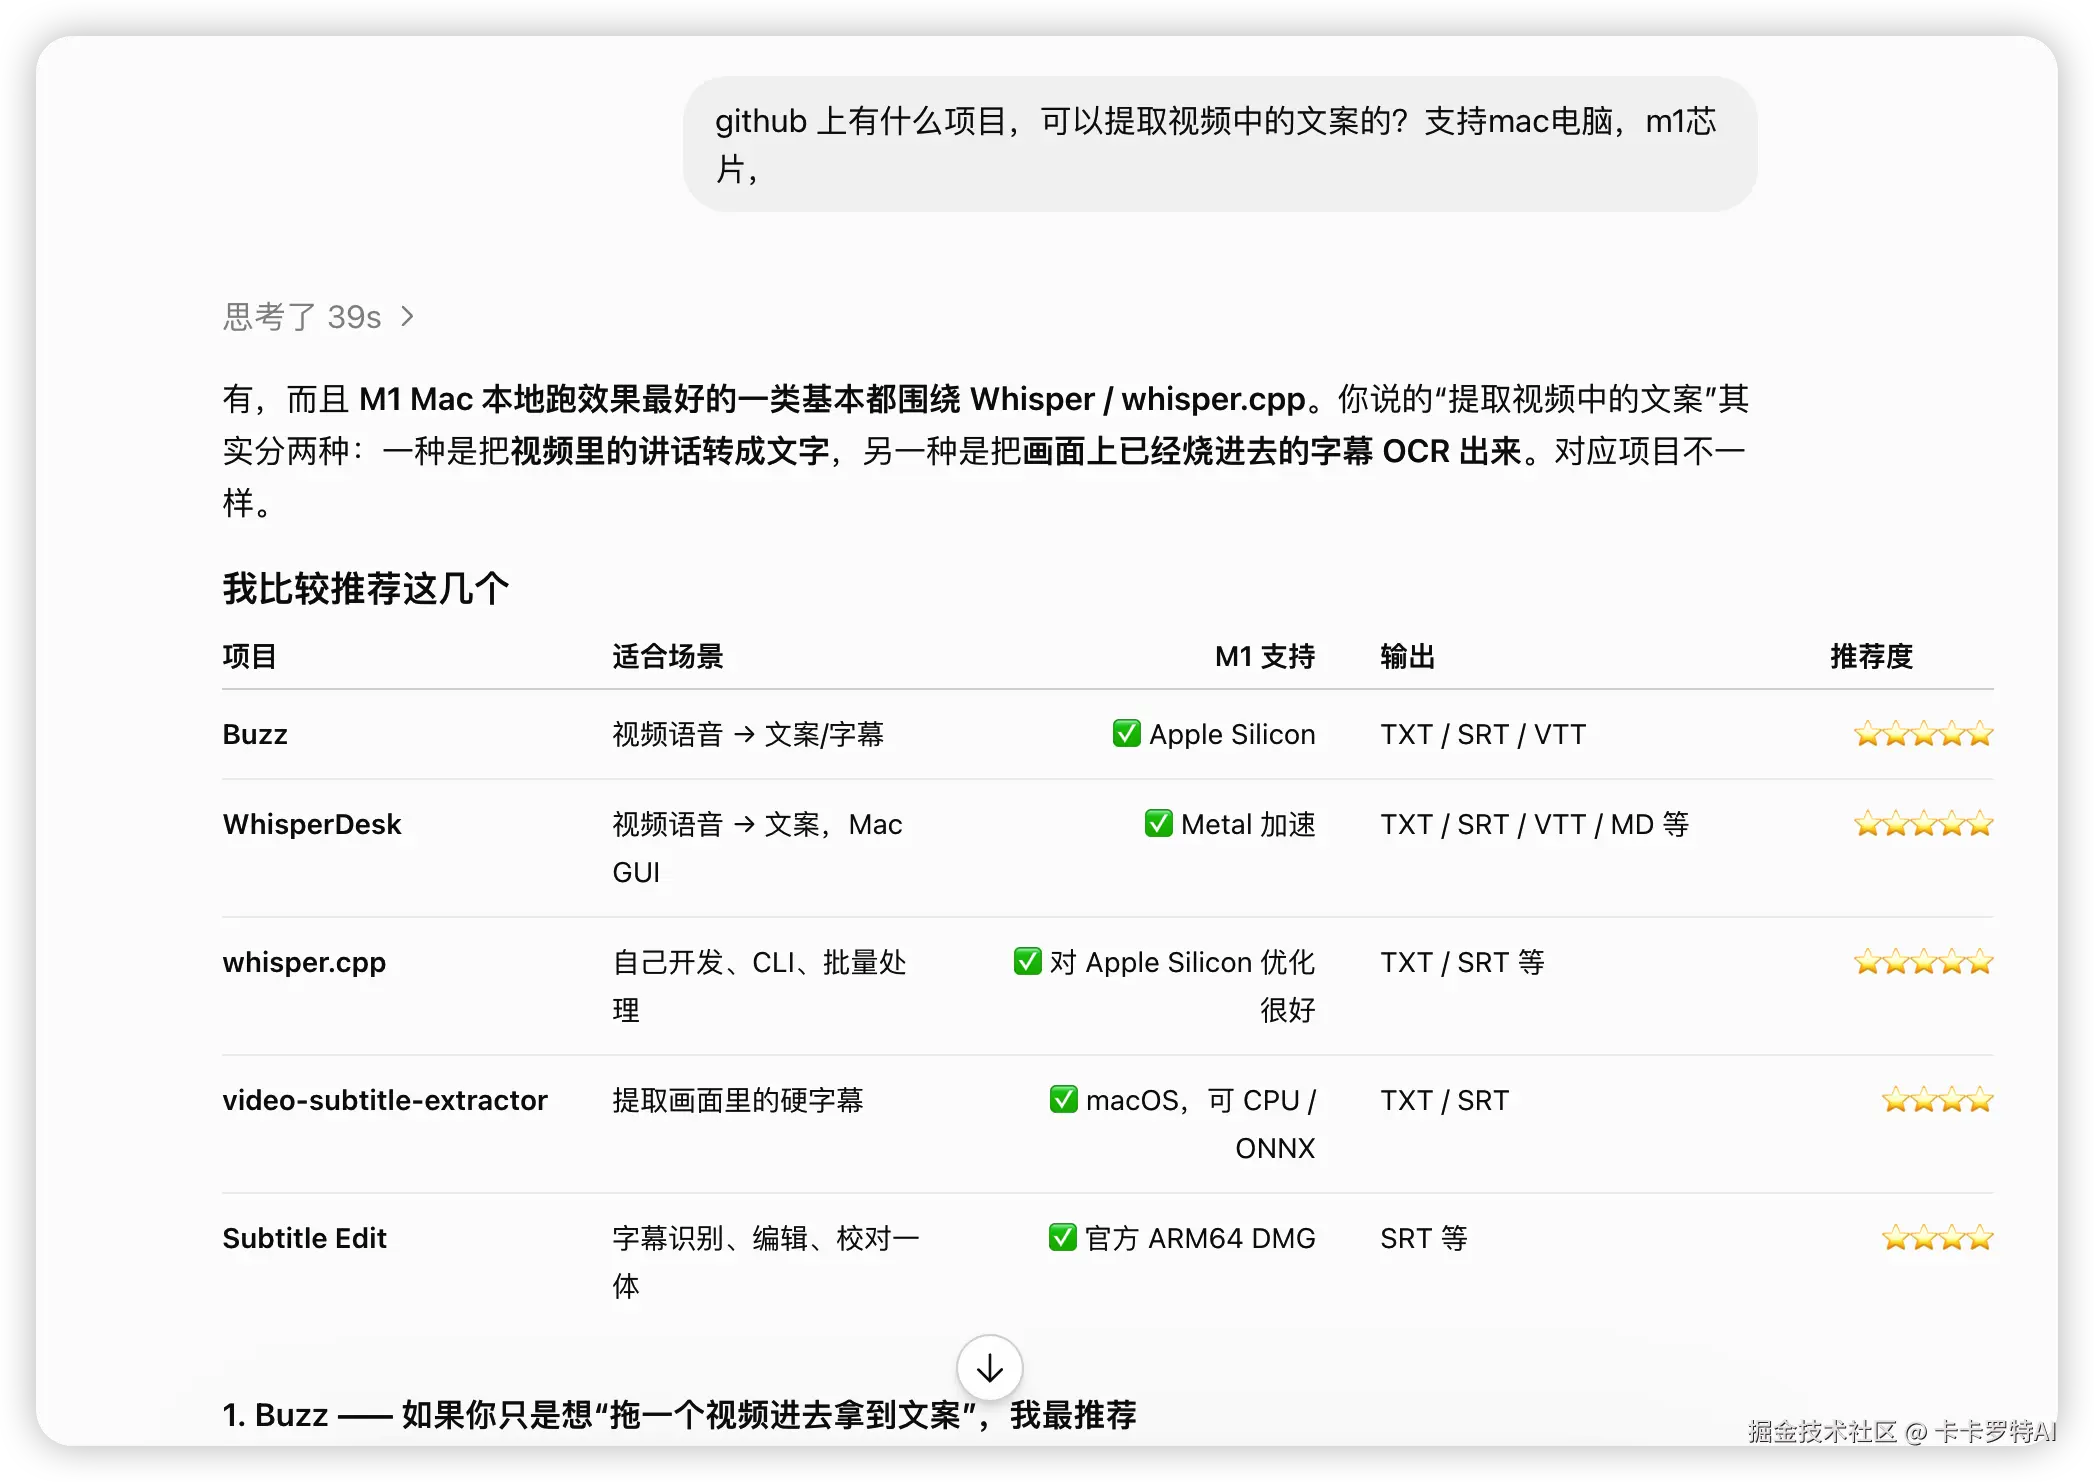Click the star rating in whisper.cpp row

1923,962
